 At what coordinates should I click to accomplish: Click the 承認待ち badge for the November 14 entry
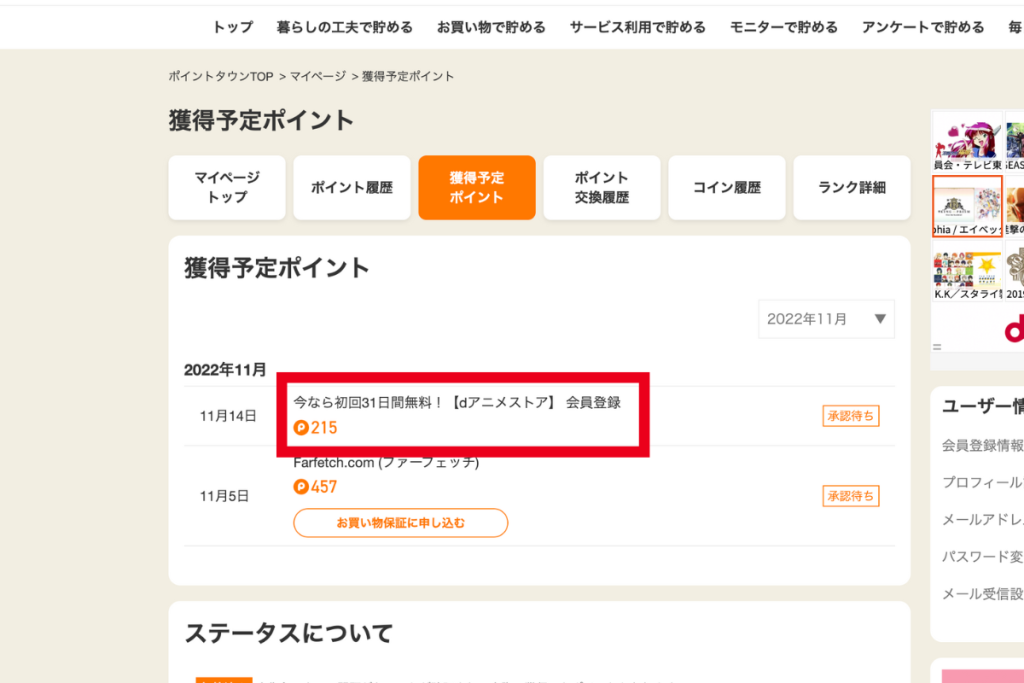click(851, 416)
